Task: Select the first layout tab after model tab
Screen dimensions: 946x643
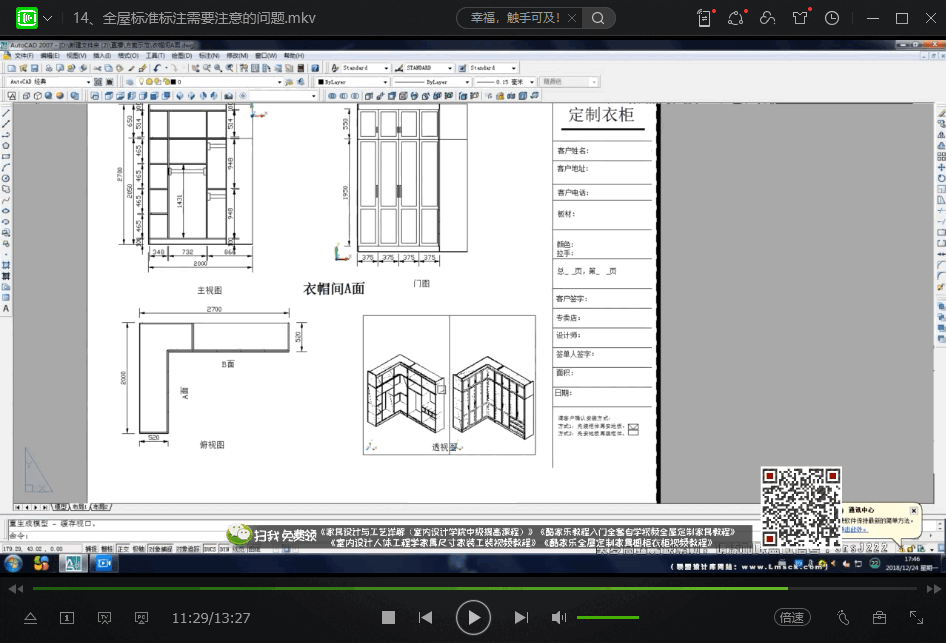Action: [79, 507]
